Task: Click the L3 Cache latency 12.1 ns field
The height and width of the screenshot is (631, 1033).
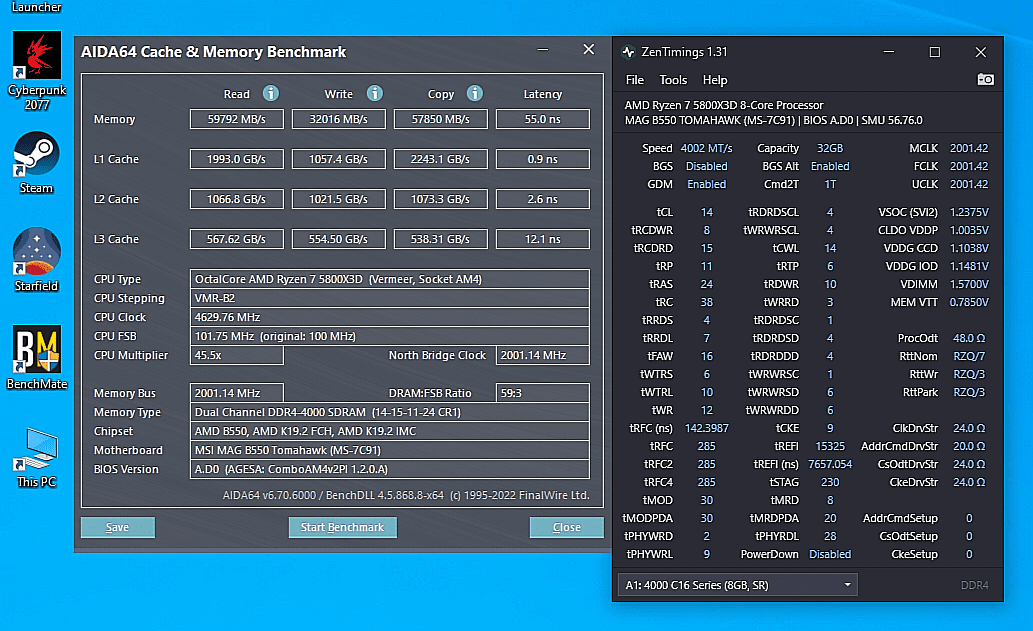Action: point(543,239)
